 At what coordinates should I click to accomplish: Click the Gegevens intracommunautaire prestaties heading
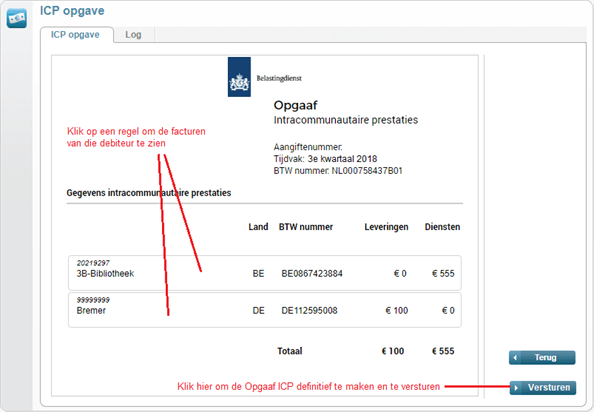(x=148, y=193)
